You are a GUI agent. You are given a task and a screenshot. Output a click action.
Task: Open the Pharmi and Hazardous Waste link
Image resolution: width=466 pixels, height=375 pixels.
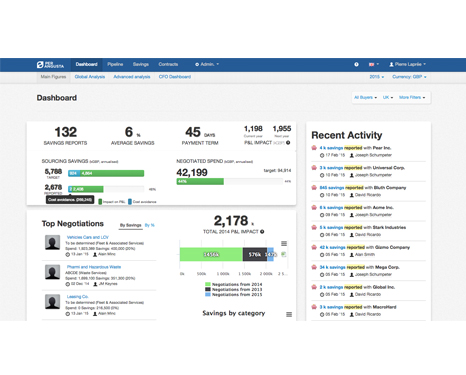[x=94, y=267]
